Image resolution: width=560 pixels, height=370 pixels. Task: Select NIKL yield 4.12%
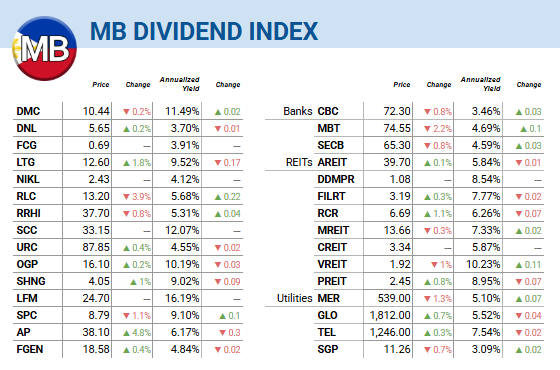click(x=185, y=179)
